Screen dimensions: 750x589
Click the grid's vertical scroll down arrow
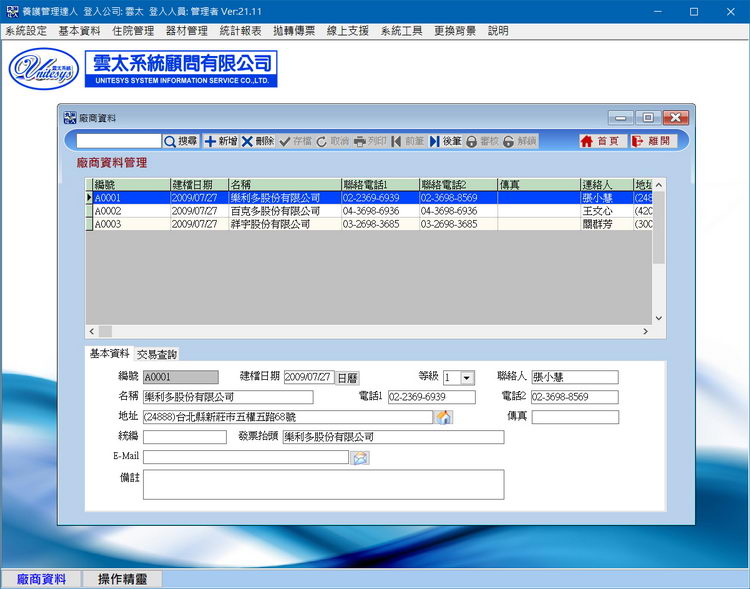tap(659, 318)
